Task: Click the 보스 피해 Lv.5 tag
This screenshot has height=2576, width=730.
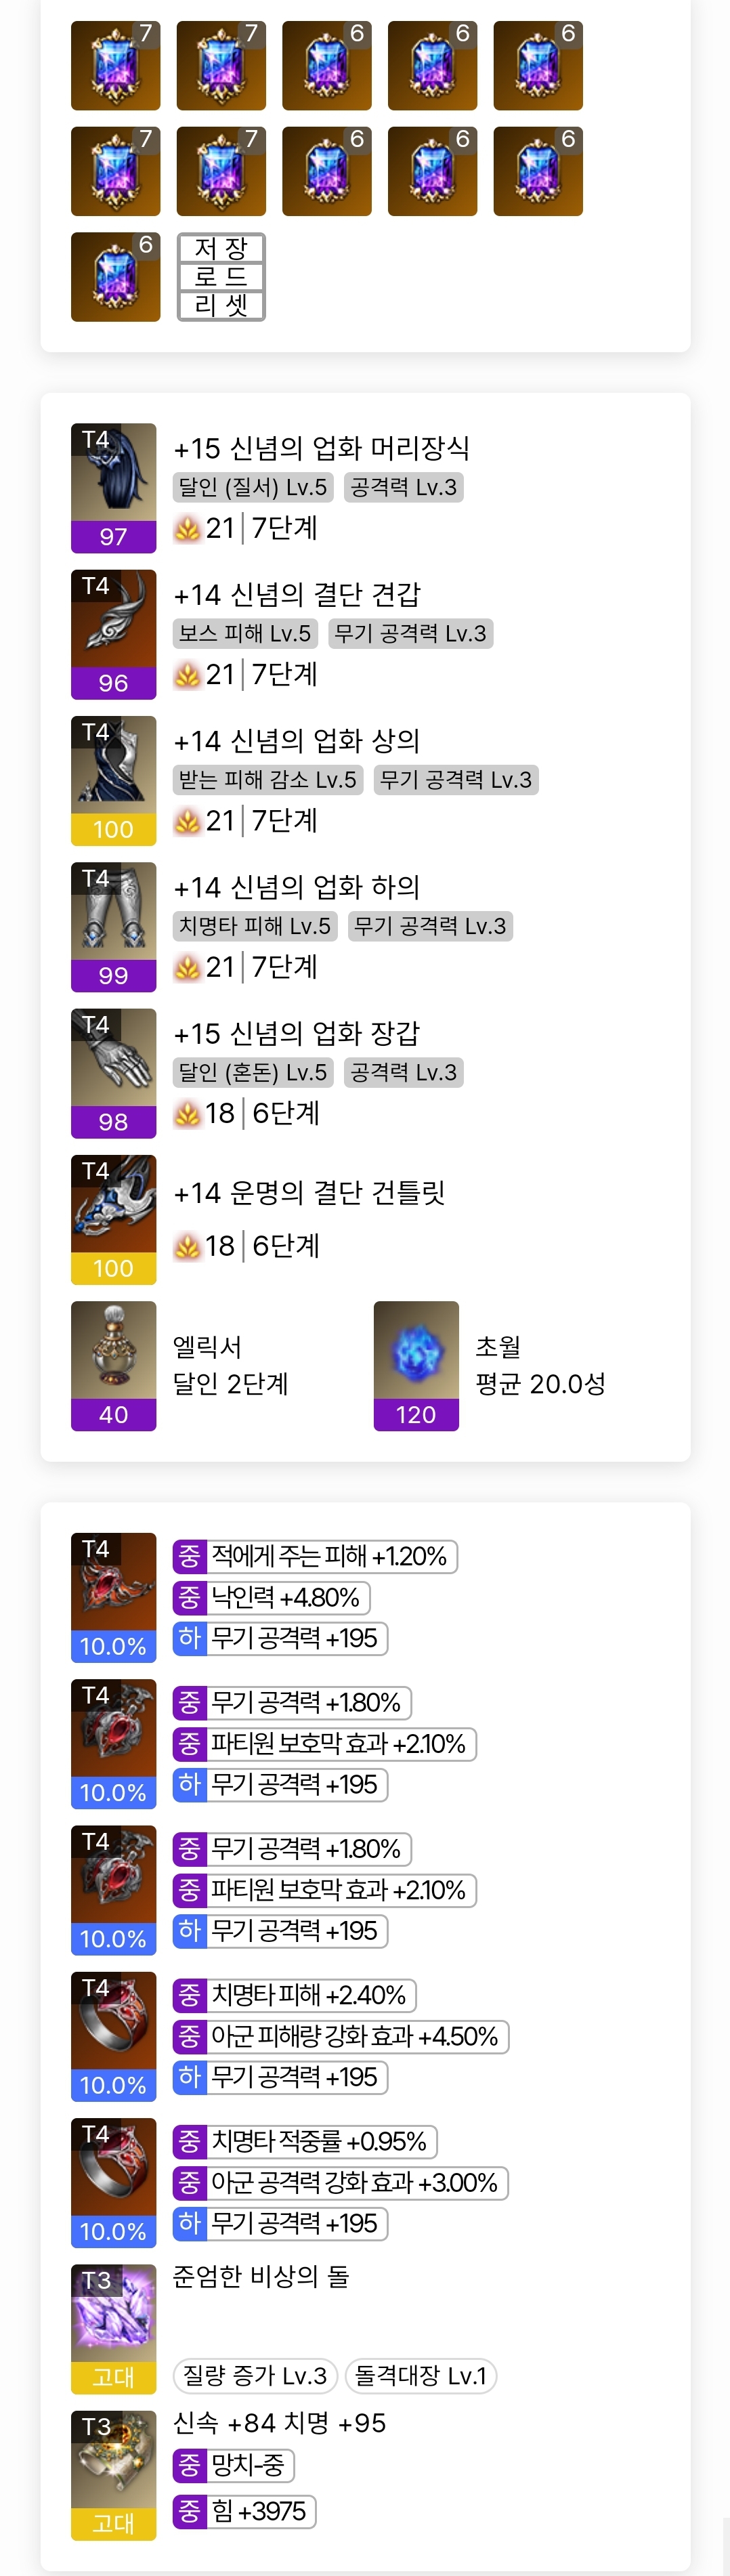Action: click(245, 633)
